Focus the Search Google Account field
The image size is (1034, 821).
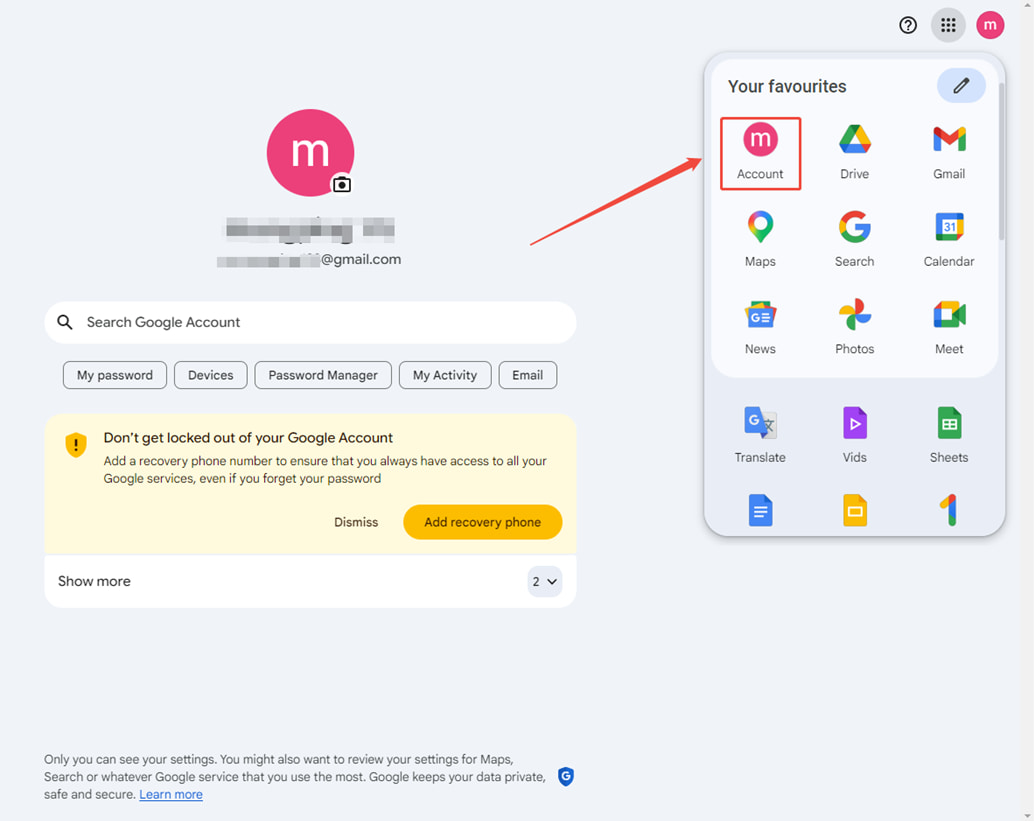point(310,322)
